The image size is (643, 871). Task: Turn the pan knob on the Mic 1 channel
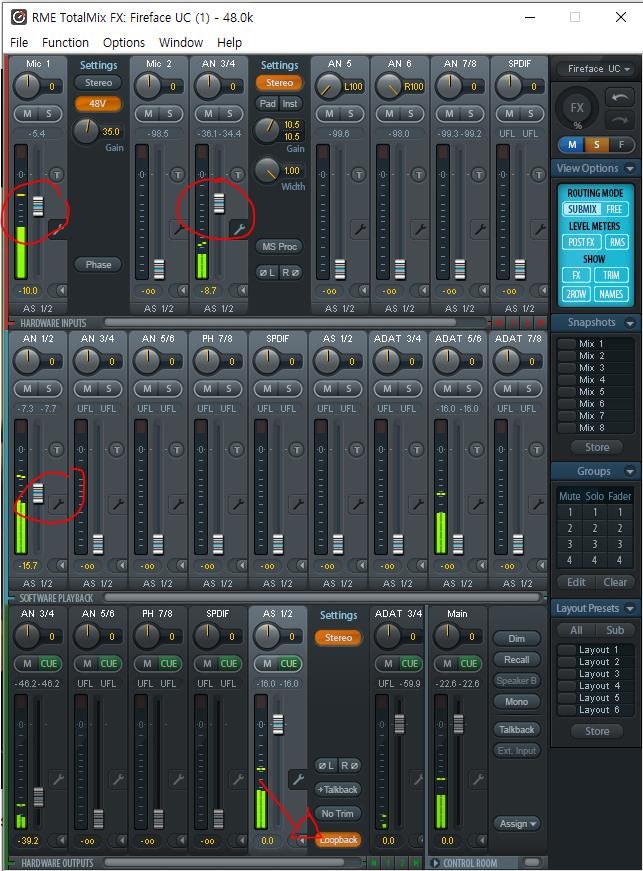[26, 86]
